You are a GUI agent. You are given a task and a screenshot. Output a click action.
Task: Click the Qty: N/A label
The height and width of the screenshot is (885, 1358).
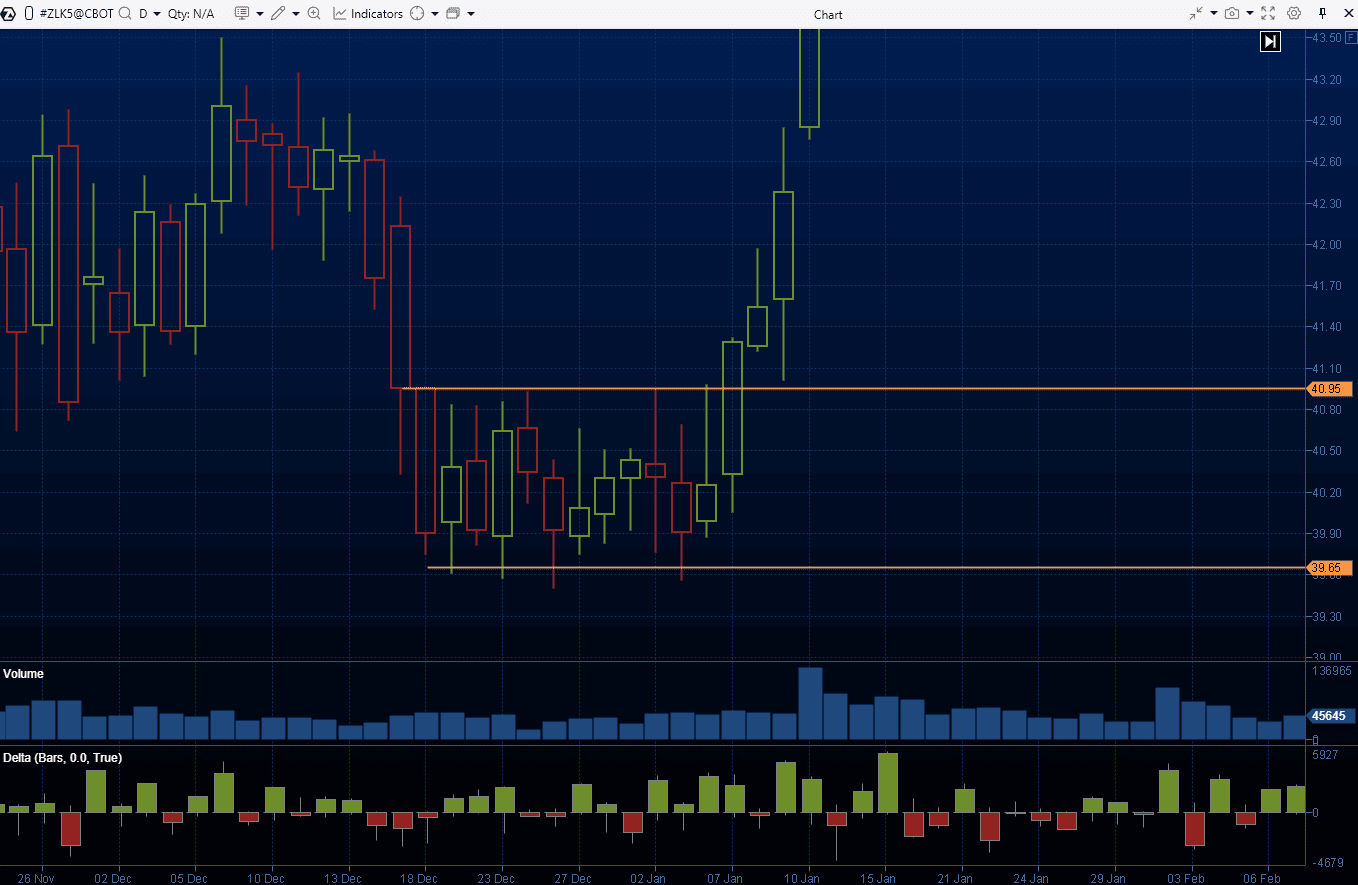(190, 13)
